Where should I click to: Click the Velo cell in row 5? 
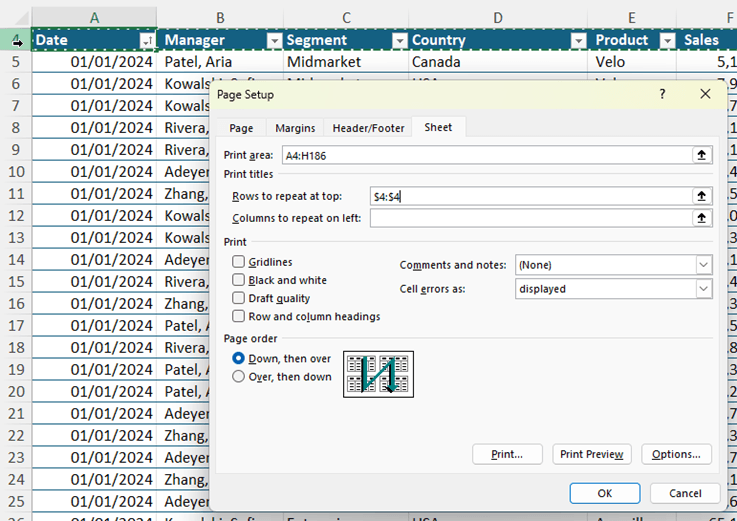[632, 62]
